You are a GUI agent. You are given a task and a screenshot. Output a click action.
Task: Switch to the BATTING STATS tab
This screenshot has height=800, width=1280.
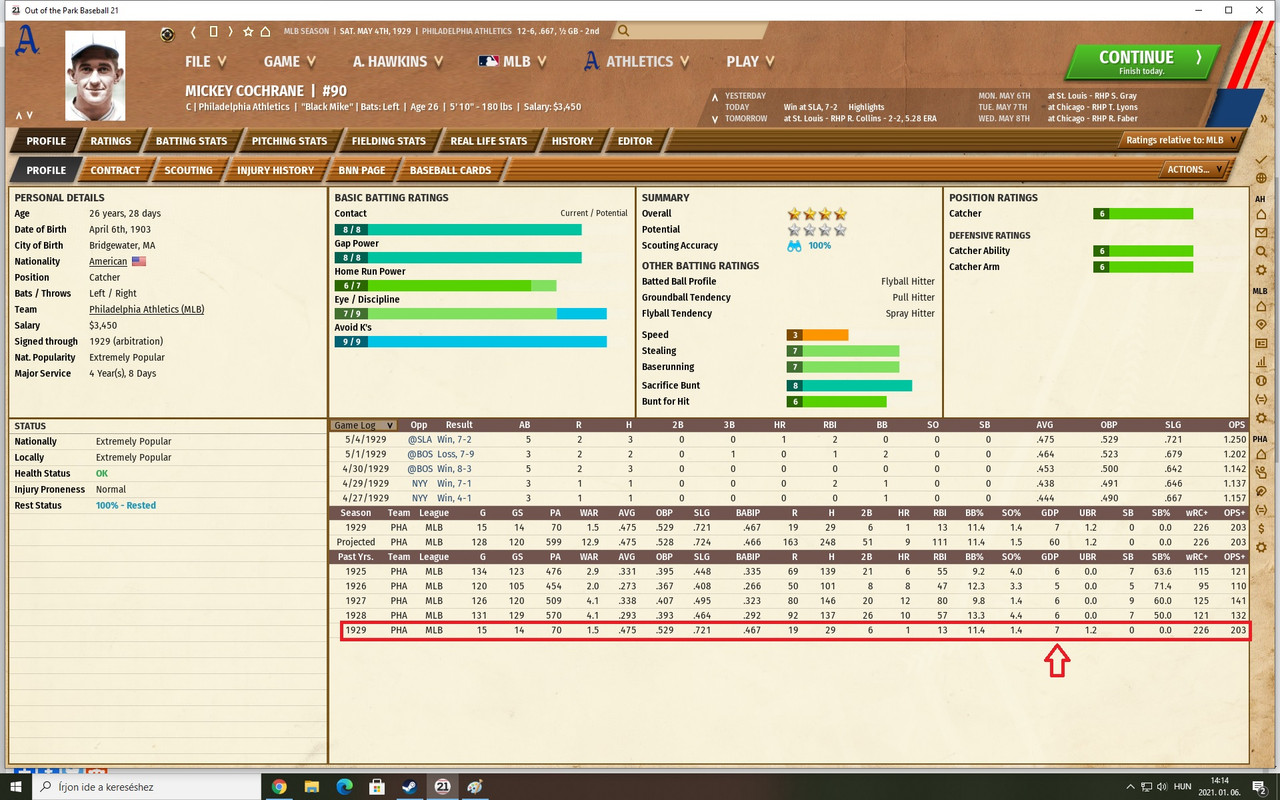coord(191,141)
